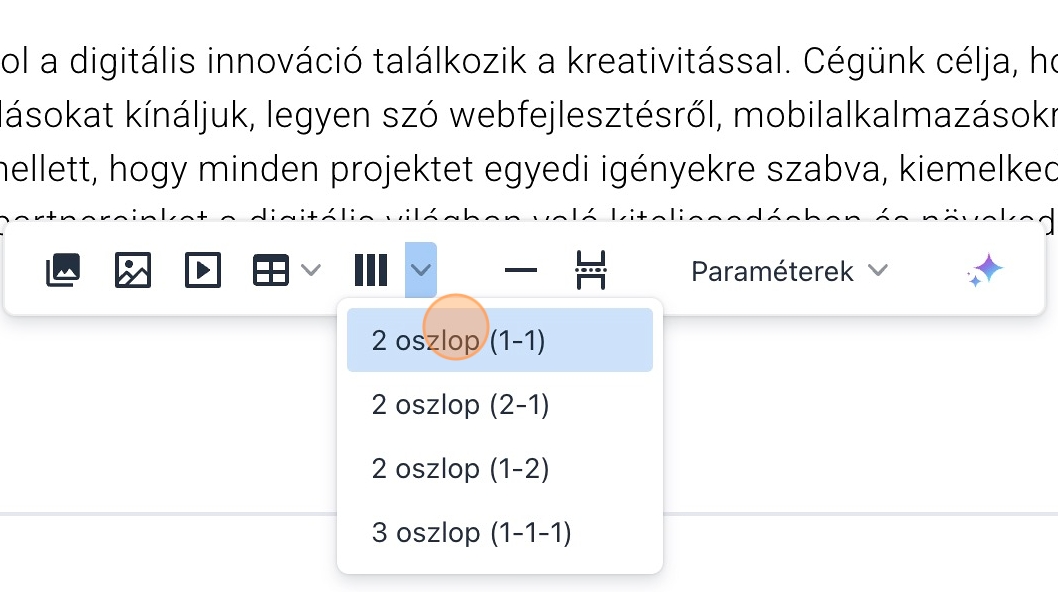
Task: Collapse the columns dropdown arrow
Action: point(421,270)
